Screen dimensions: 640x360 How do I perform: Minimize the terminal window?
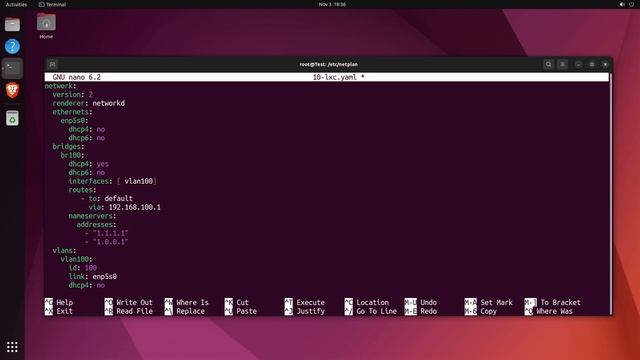tap(578, 64)
